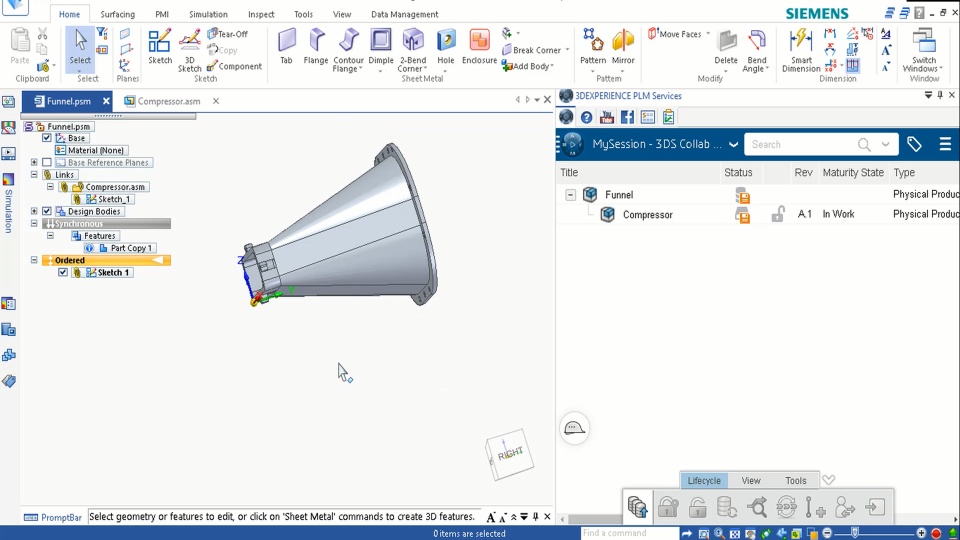The height and width of the screenshot is (540, 960).
Task: Select the Bend Angle tool
Action: pos(757,50)
